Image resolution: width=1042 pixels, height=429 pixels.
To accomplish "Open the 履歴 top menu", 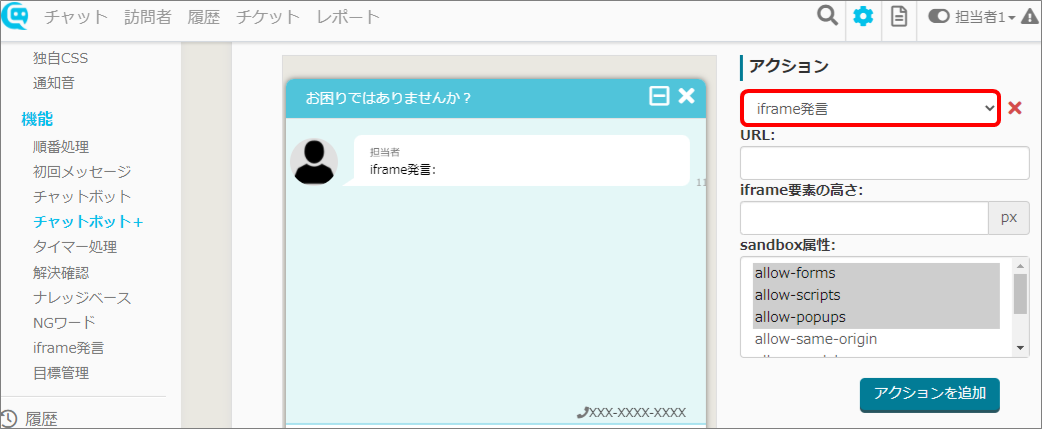I will (x=203, y=17).
